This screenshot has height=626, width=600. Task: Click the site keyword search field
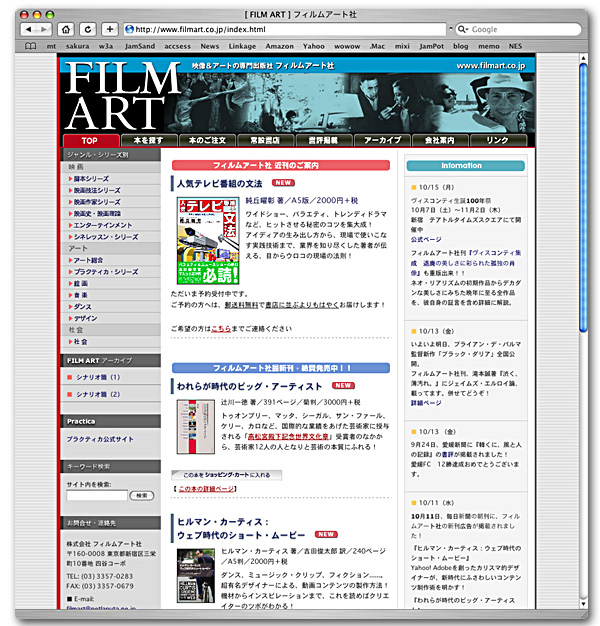coord(97,495)
